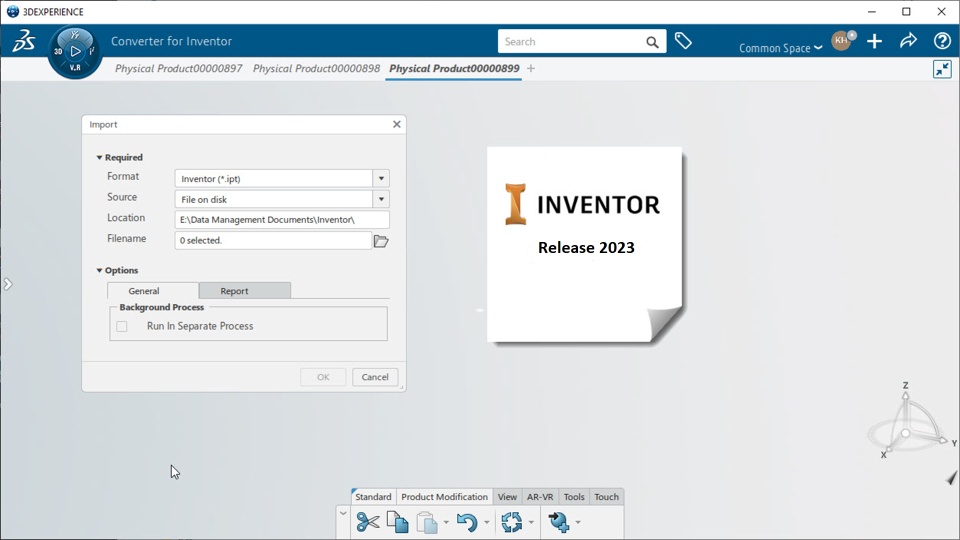The image size is (960, 540).
Task: Open the tag icon next to search
Action: (683, 41)
